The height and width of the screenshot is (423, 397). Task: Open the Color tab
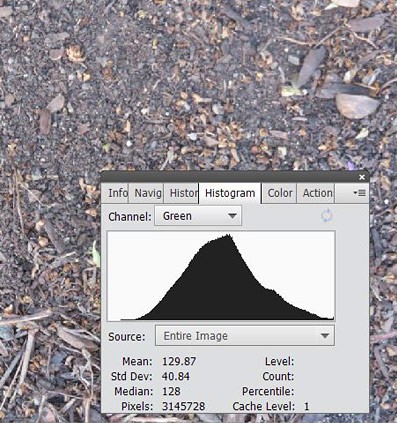(280, 193)
